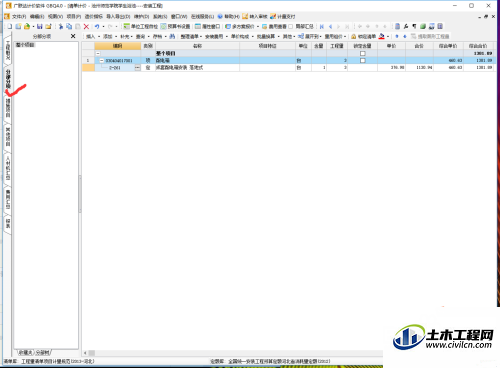Open the 补充 dropdown

click(x=127, y=36)
